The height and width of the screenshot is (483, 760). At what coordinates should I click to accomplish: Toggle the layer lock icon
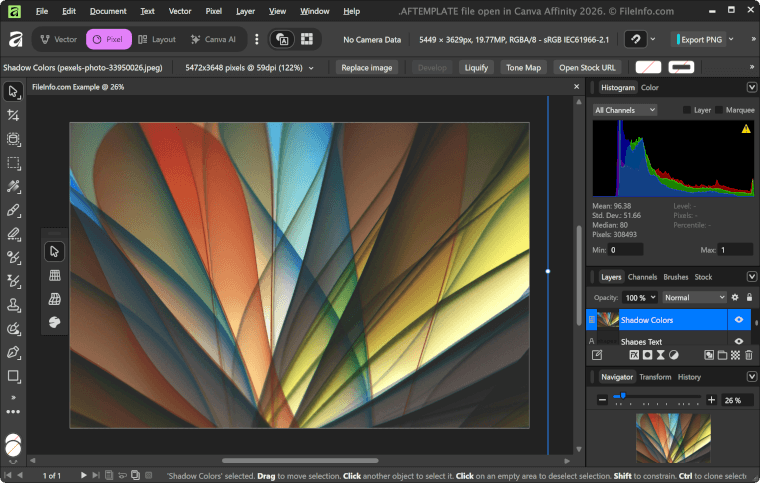pyautogui.click(x=749, y=297)
